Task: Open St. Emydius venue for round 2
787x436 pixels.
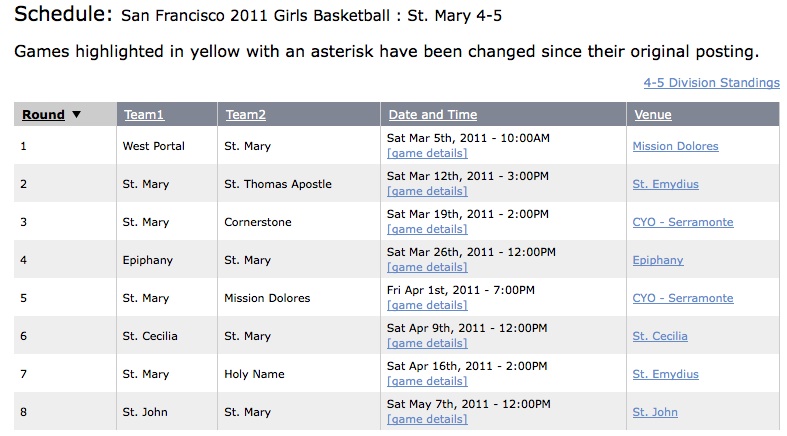Action: pyautogui.click(x=666, y=184)
